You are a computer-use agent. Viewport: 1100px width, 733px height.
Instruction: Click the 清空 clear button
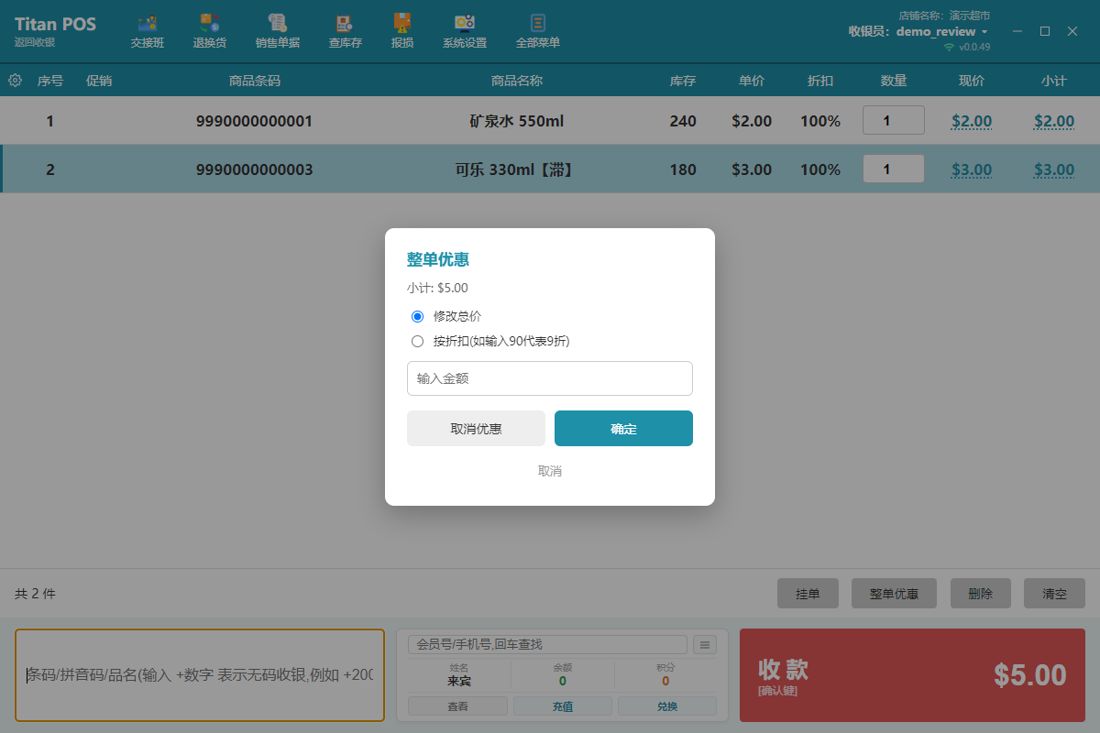(1054, 593)
